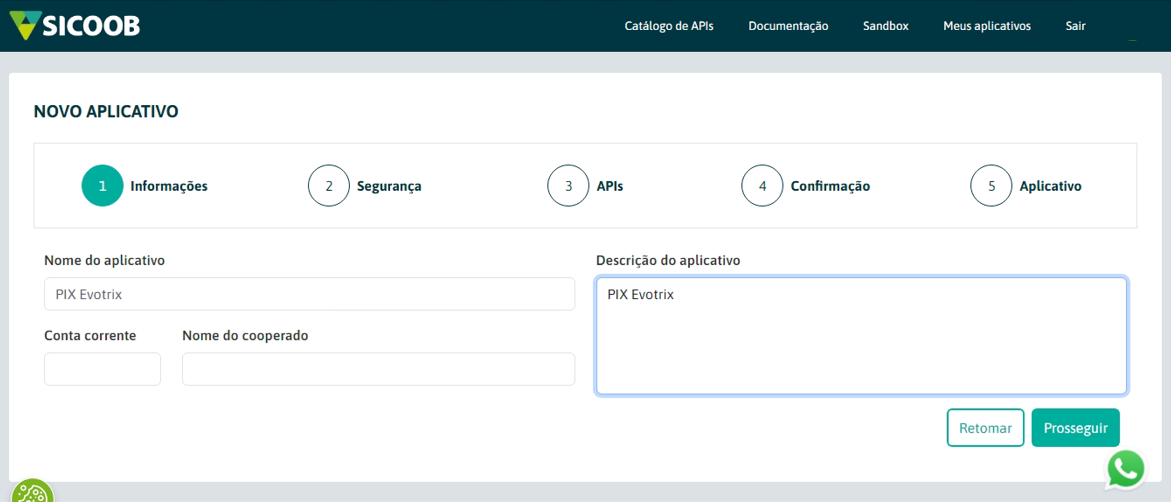Click into the Conta corrente field
The image size is (1171, 502).
click(102, 369)
